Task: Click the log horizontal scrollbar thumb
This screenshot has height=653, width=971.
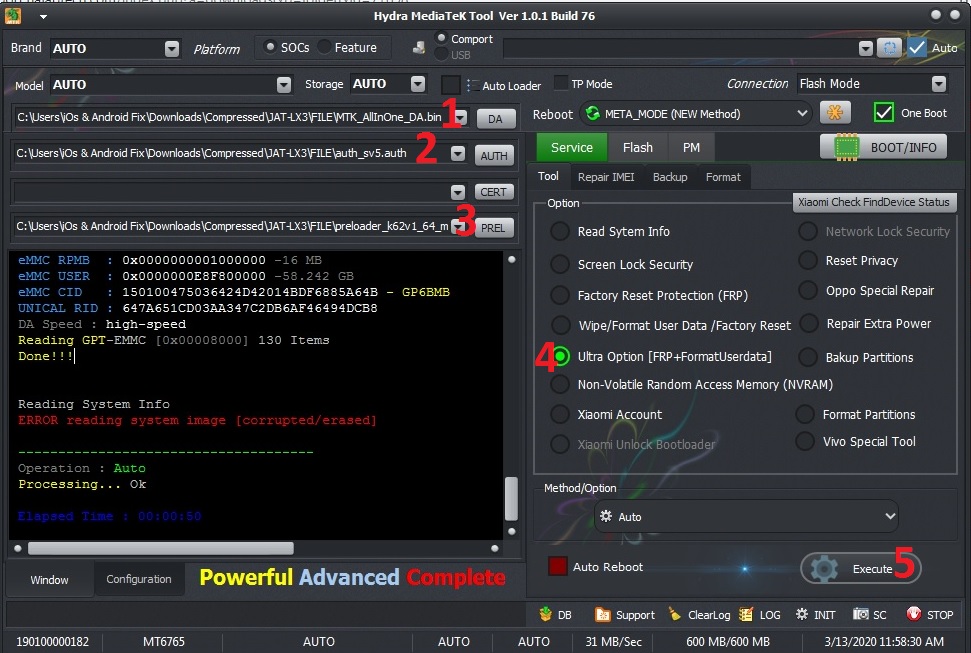Action: (160, 548)
